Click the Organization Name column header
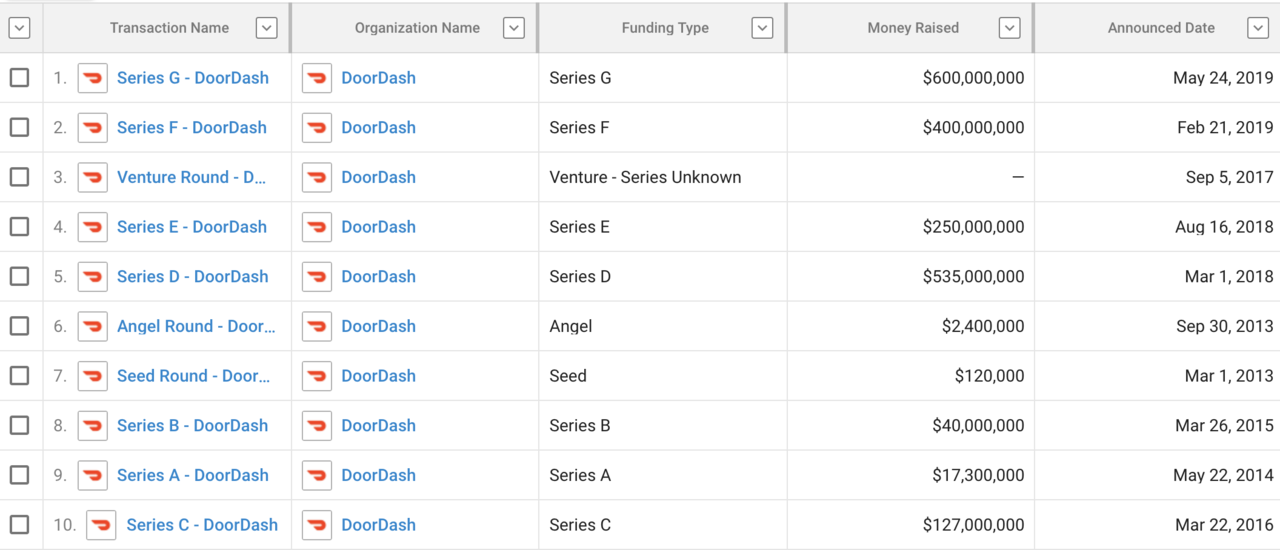 click(x=417, y=28)
